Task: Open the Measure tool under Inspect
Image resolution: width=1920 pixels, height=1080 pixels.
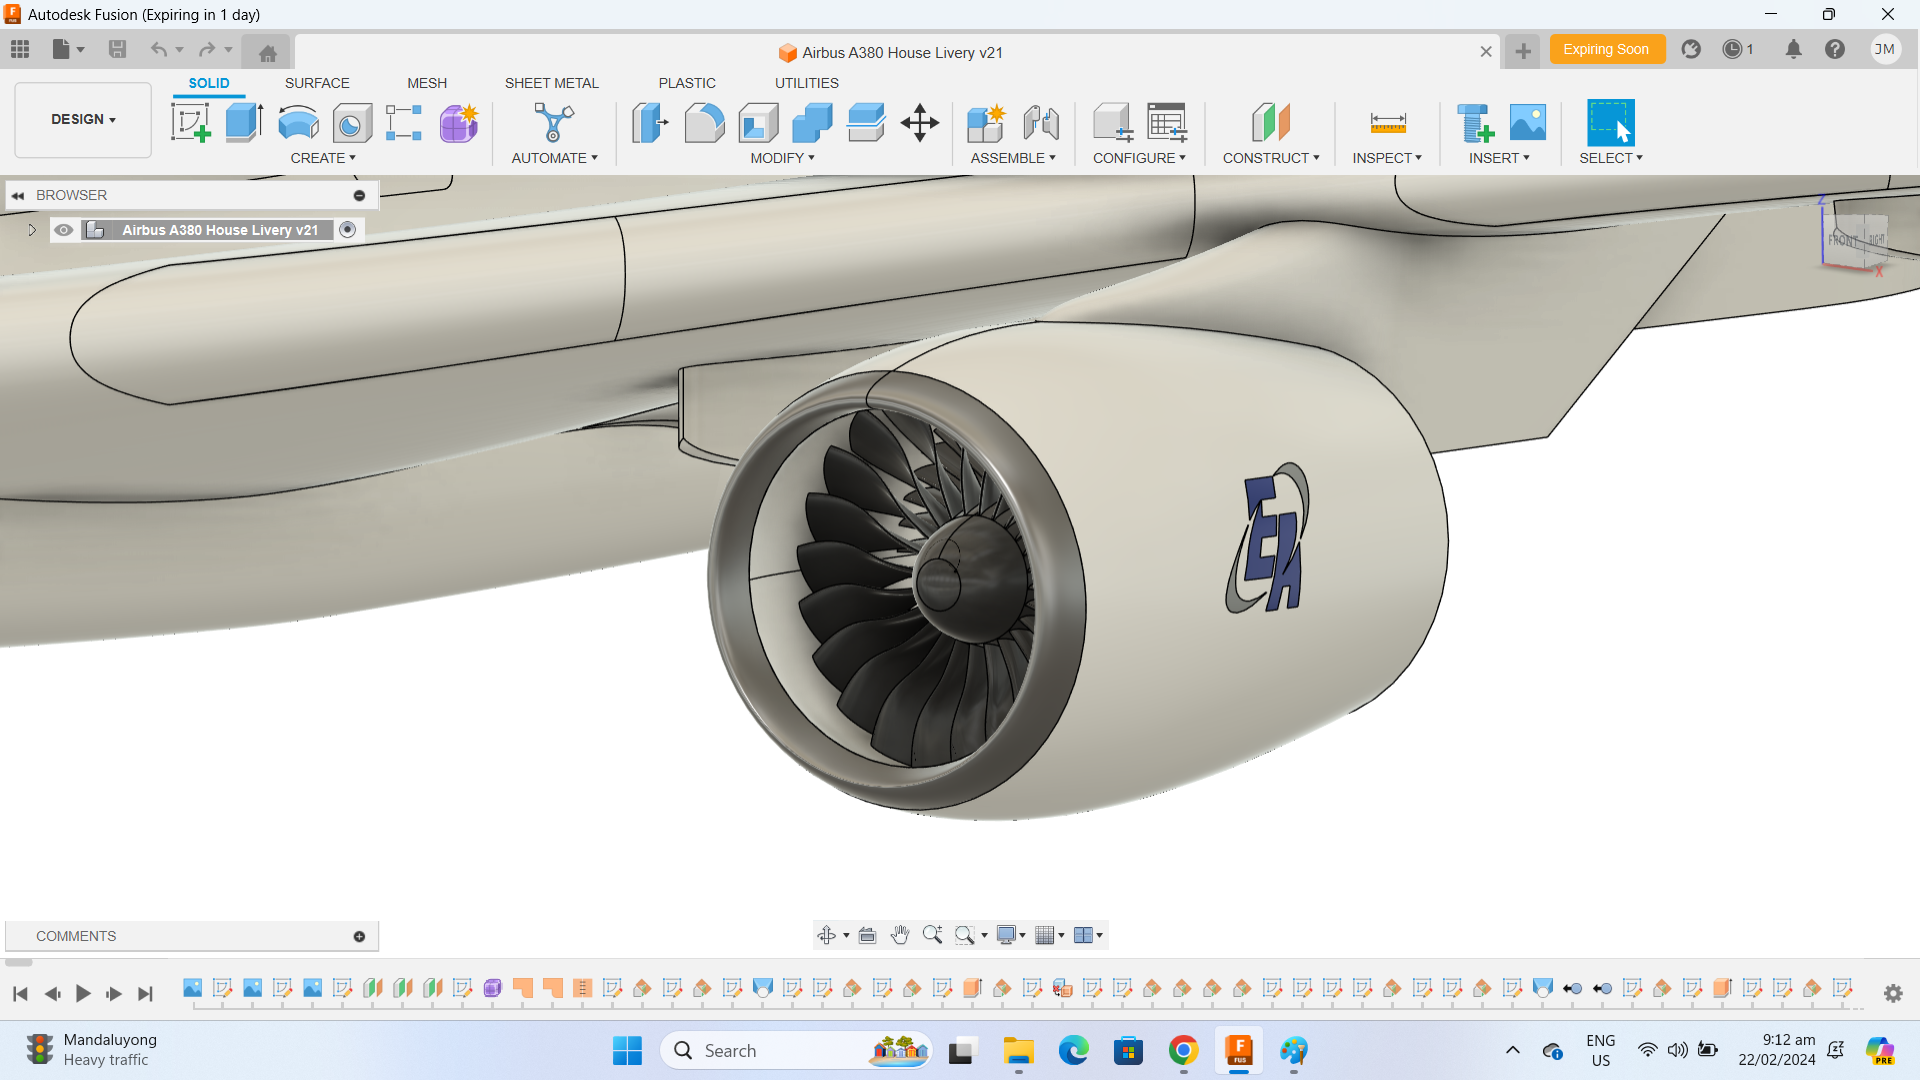Action: (x=1388, y=122)
